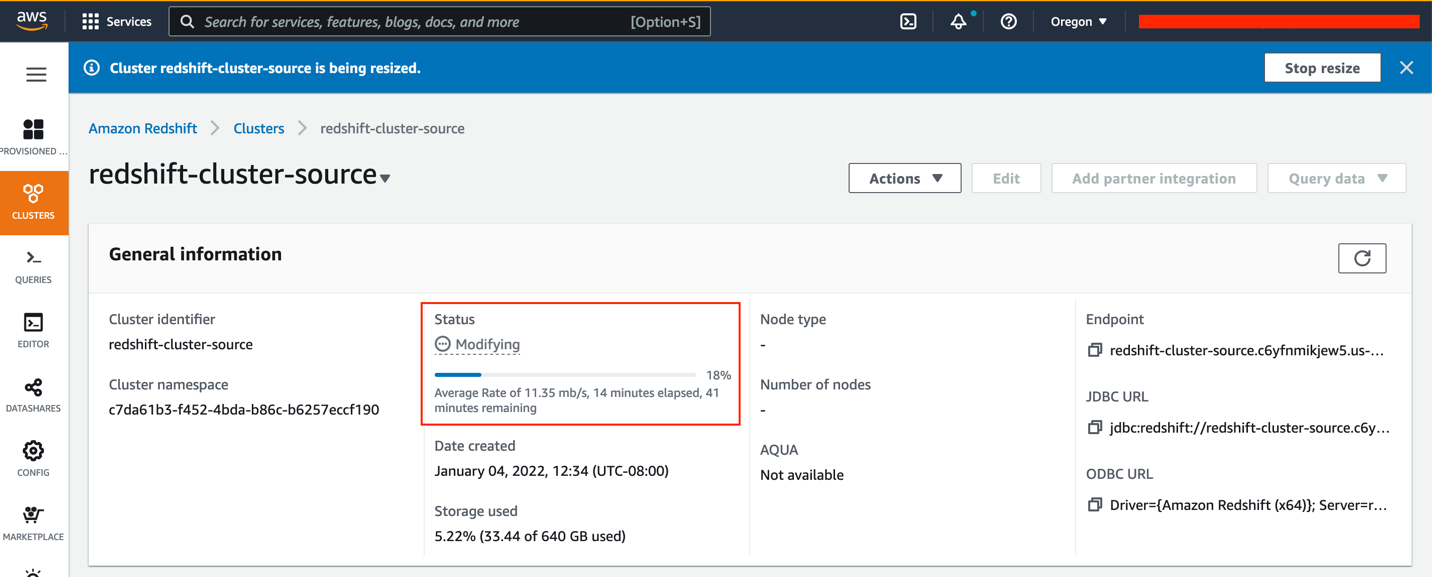This screenshot has height=577, width=1432.
Task: Expand the redshift-cluster-source title dropdown
Action: tap(385, 178)
